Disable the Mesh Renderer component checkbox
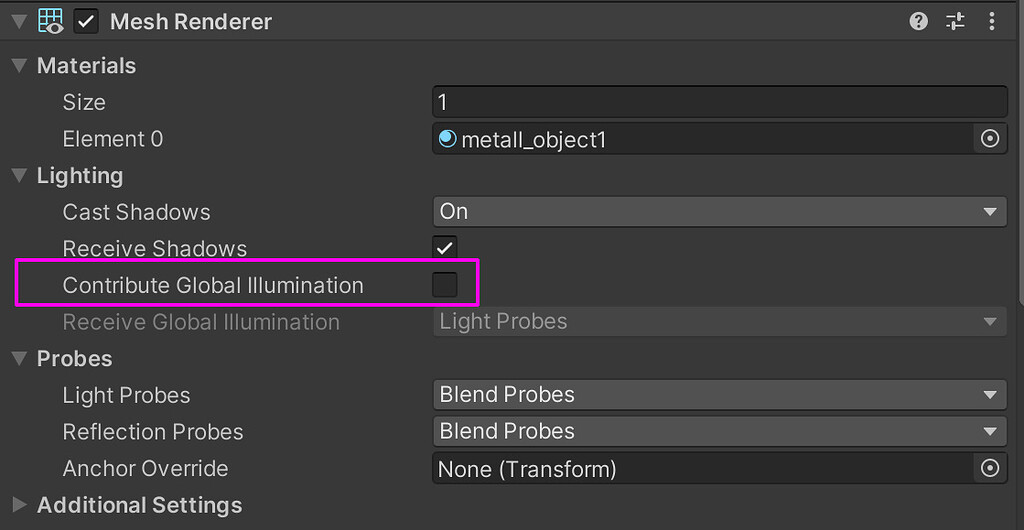Screen dimensions: 1024x530 [x=87, y=21]
